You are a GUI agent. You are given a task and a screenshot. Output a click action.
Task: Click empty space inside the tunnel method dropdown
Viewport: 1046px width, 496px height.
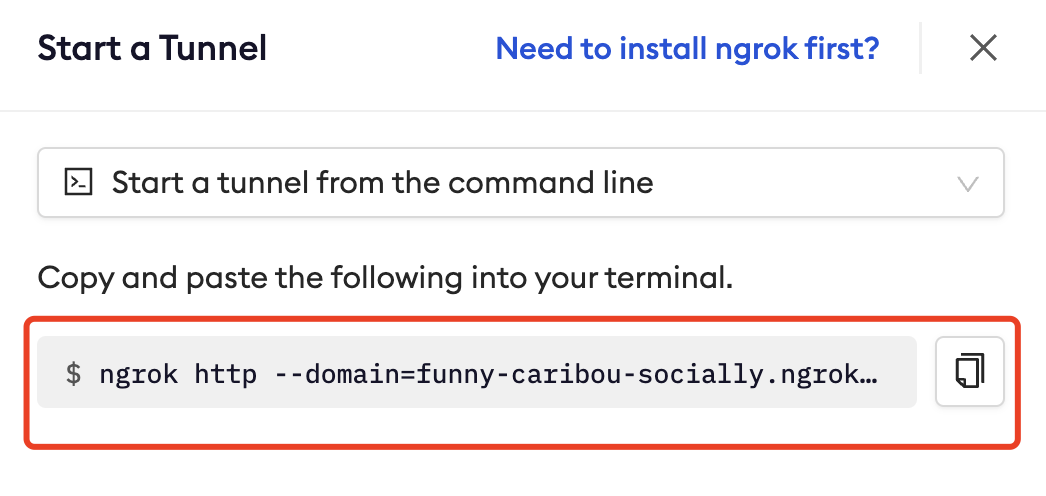pos(800,183)
